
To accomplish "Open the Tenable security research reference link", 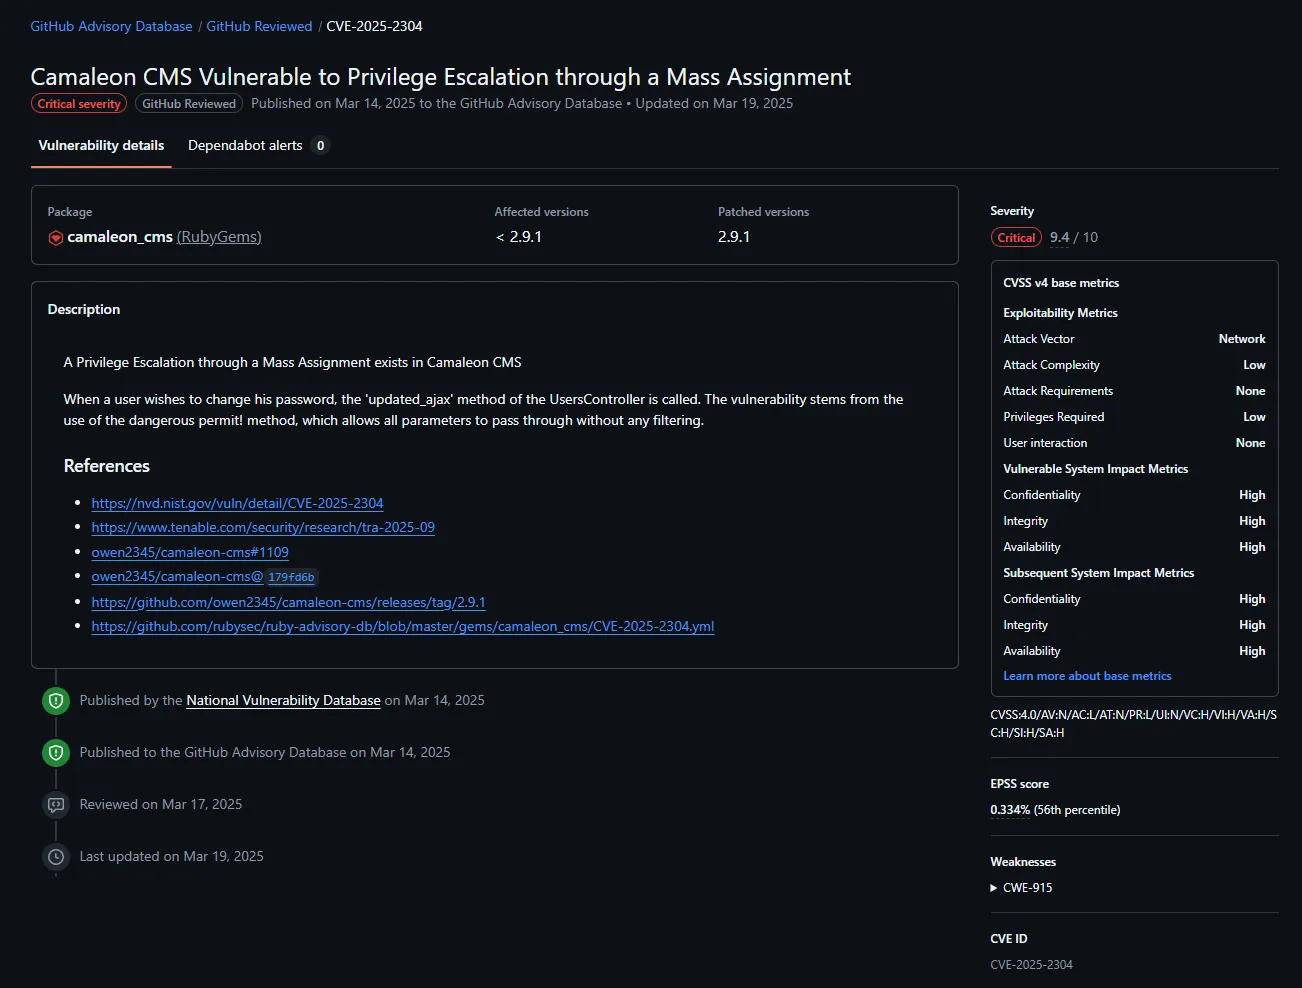I will point(263,528).
